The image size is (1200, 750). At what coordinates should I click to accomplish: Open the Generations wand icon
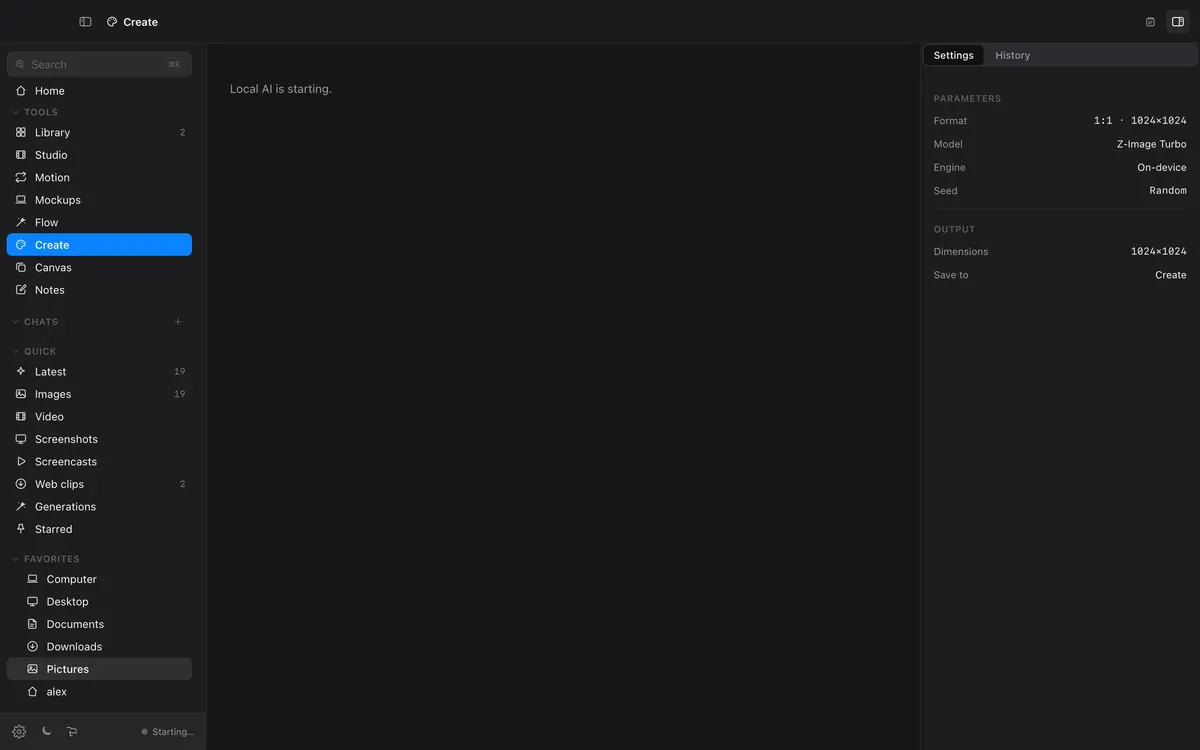[x=21, y=506]
